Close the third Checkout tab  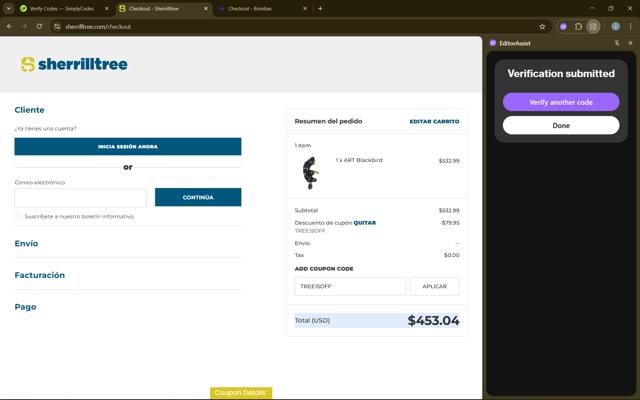(304, 8)
